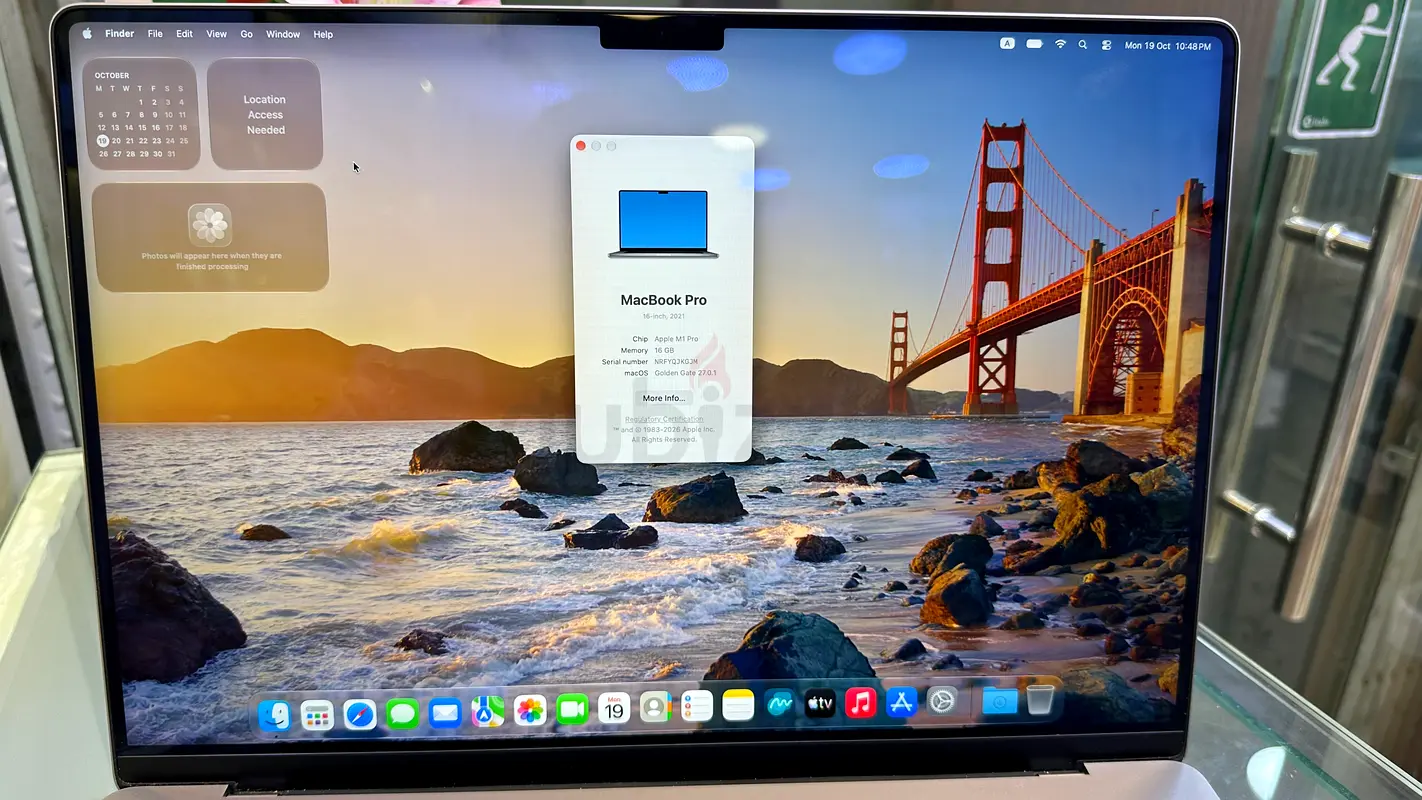Open the App Store in Dock
Image resolution: width=1422 pixels, height=800 pixels.
click(901, 702)
